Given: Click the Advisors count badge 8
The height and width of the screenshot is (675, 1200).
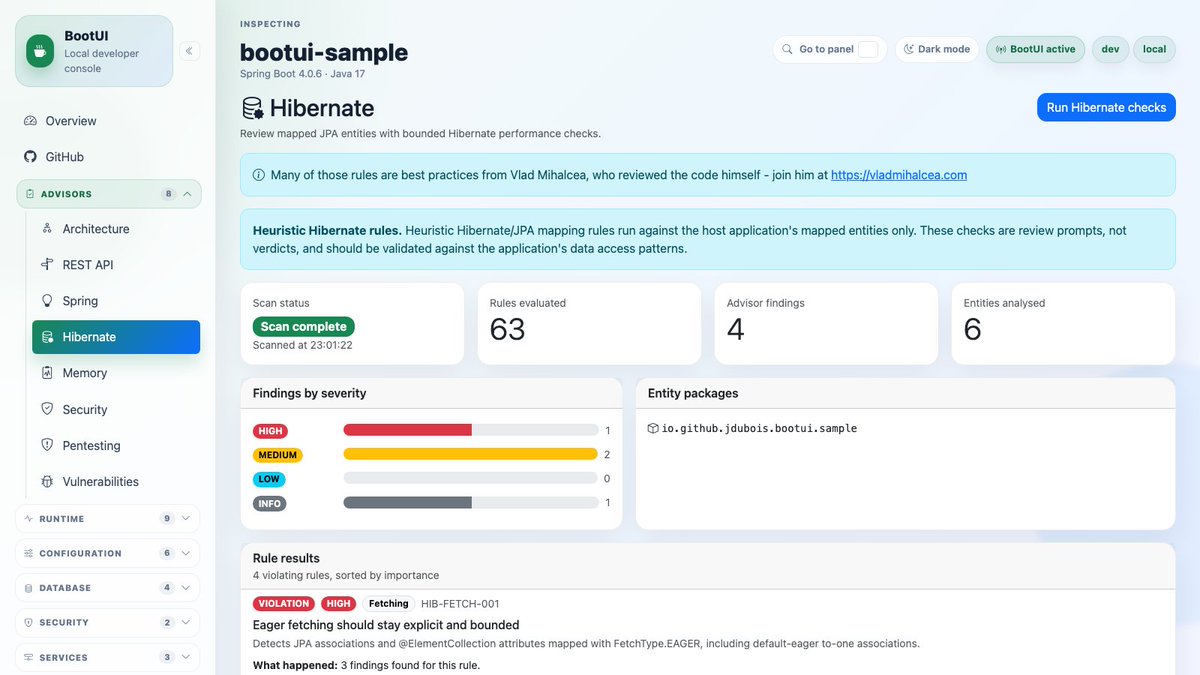Looking at the screenshot, I should click(168, 194).
